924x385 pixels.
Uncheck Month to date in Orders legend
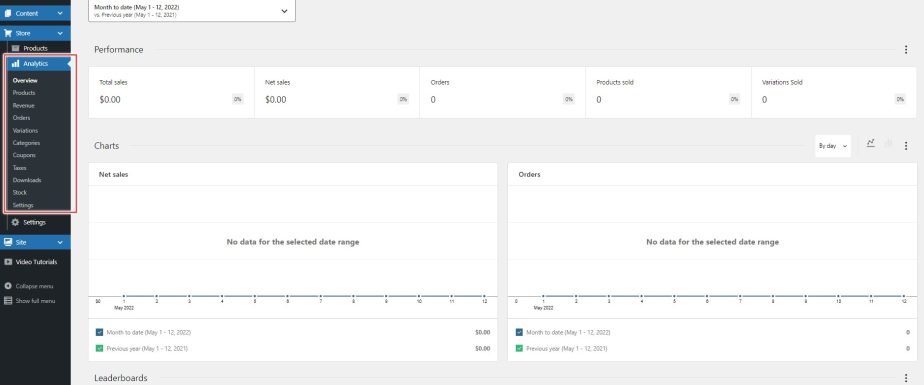[x=519, y=333]
